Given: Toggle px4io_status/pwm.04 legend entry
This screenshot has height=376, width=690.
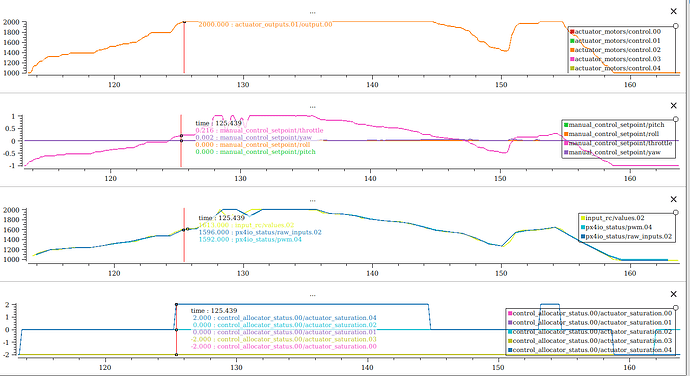Looking at the screenshot, I should tap(616, 227).
